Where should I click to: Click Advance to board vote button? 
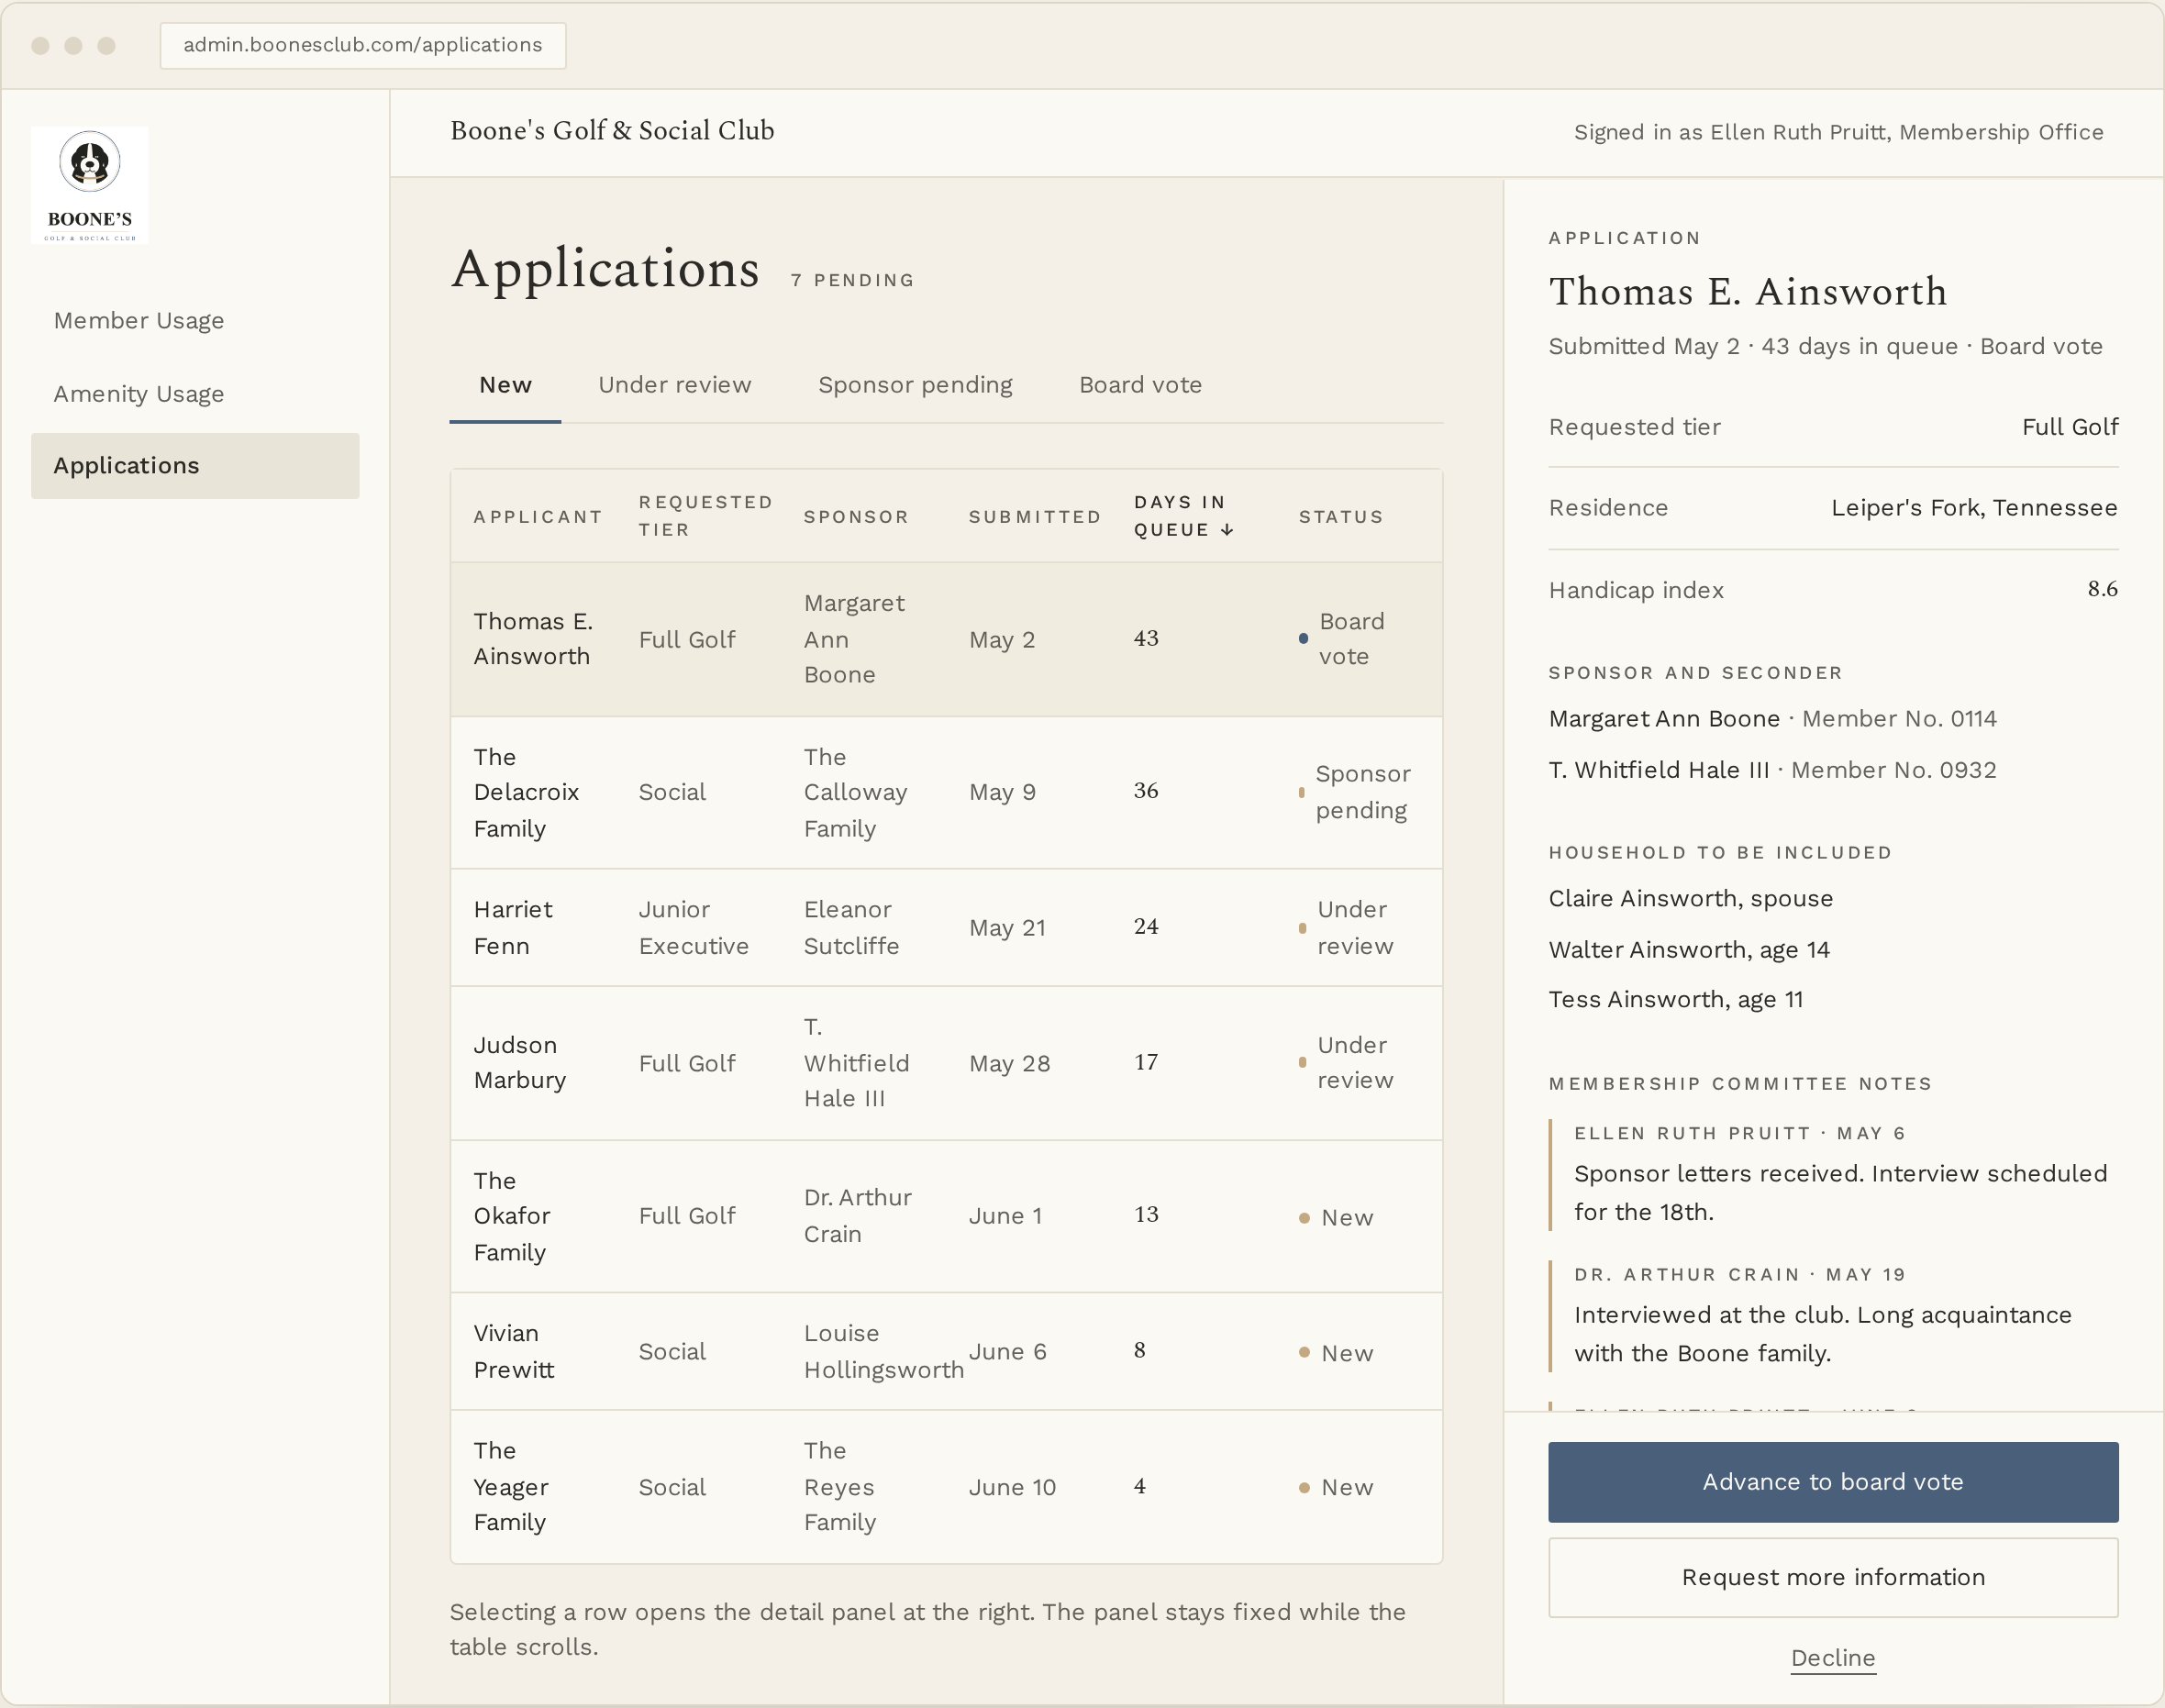coord(1832,1482)
